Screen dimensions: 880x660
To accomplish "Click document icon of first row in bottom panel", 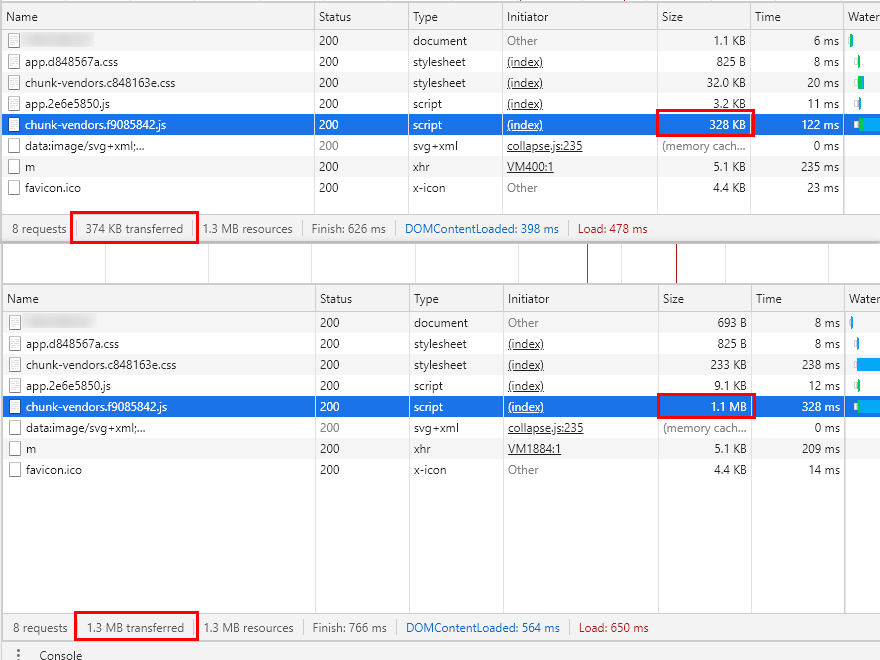I will pos(14,323).
